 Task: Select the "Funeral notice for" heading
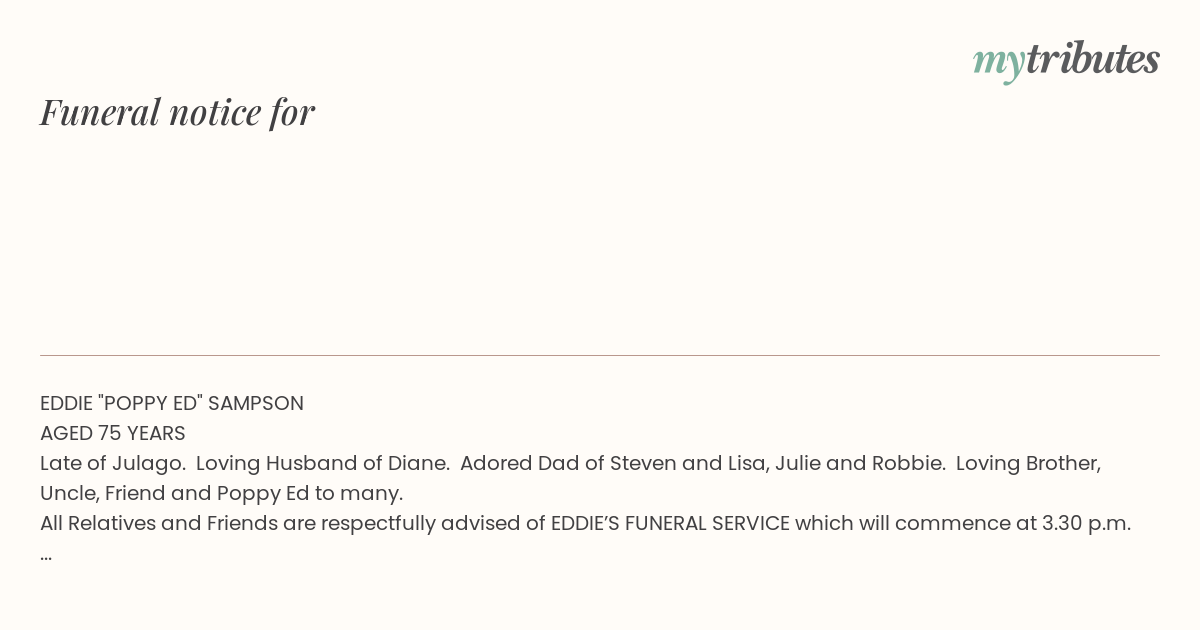click(177, 112)
